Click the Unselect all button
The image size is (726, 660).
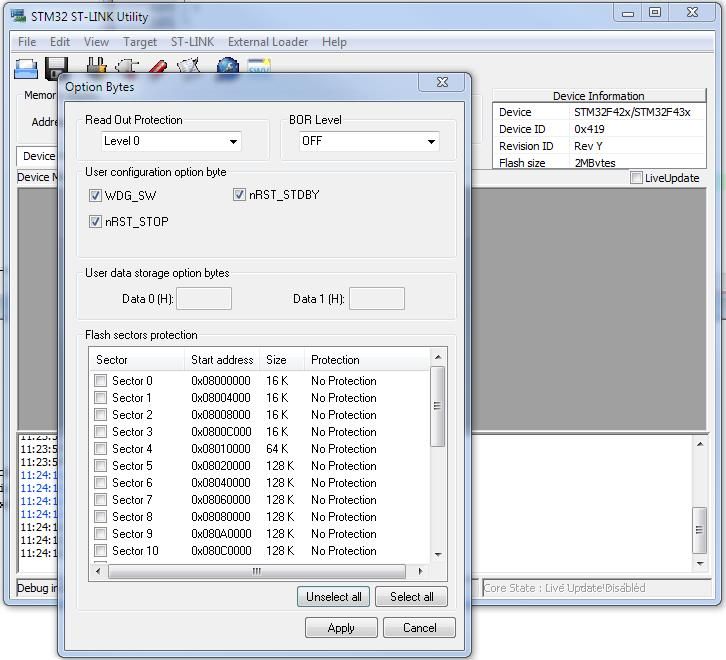point(333,597)
